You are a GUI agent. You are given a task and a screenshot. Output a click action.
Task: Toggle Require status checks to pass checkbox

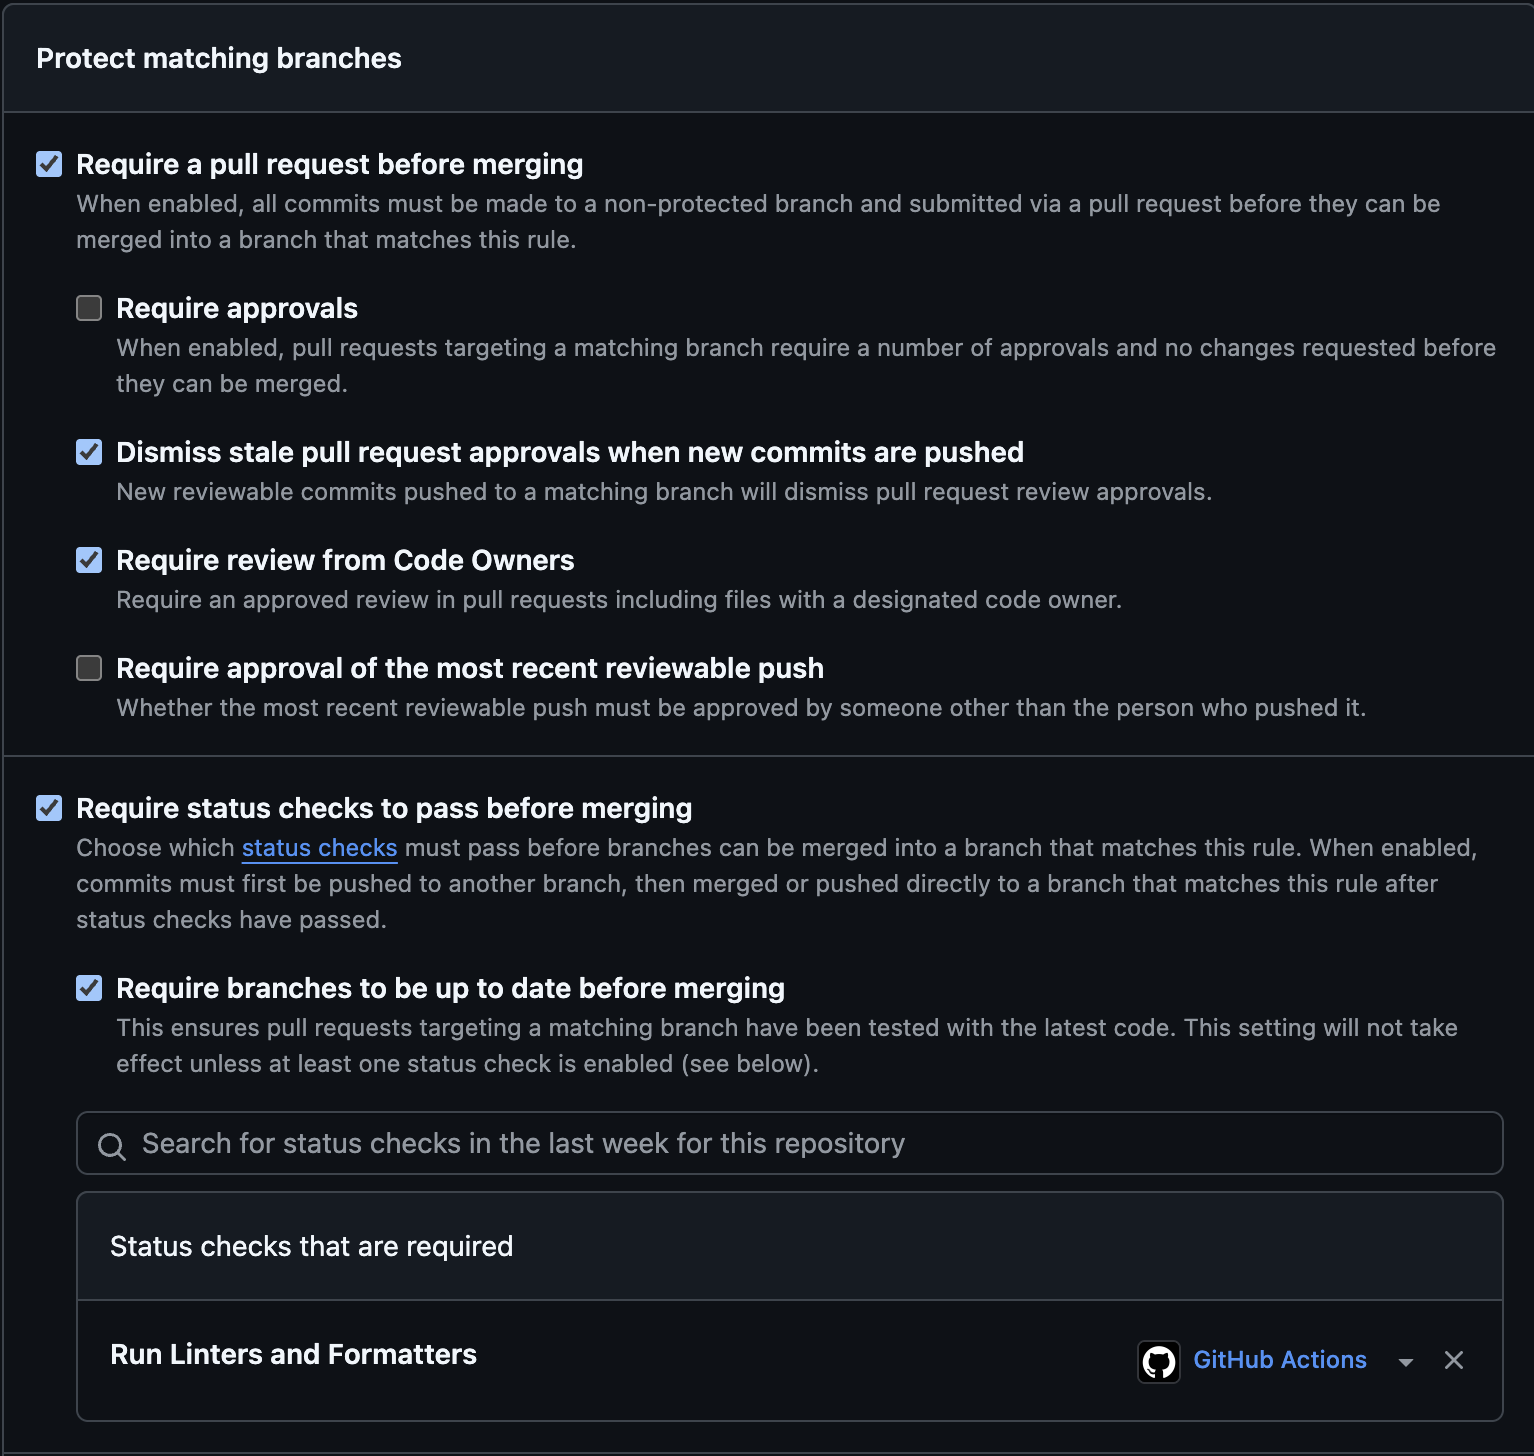[49, 808]
